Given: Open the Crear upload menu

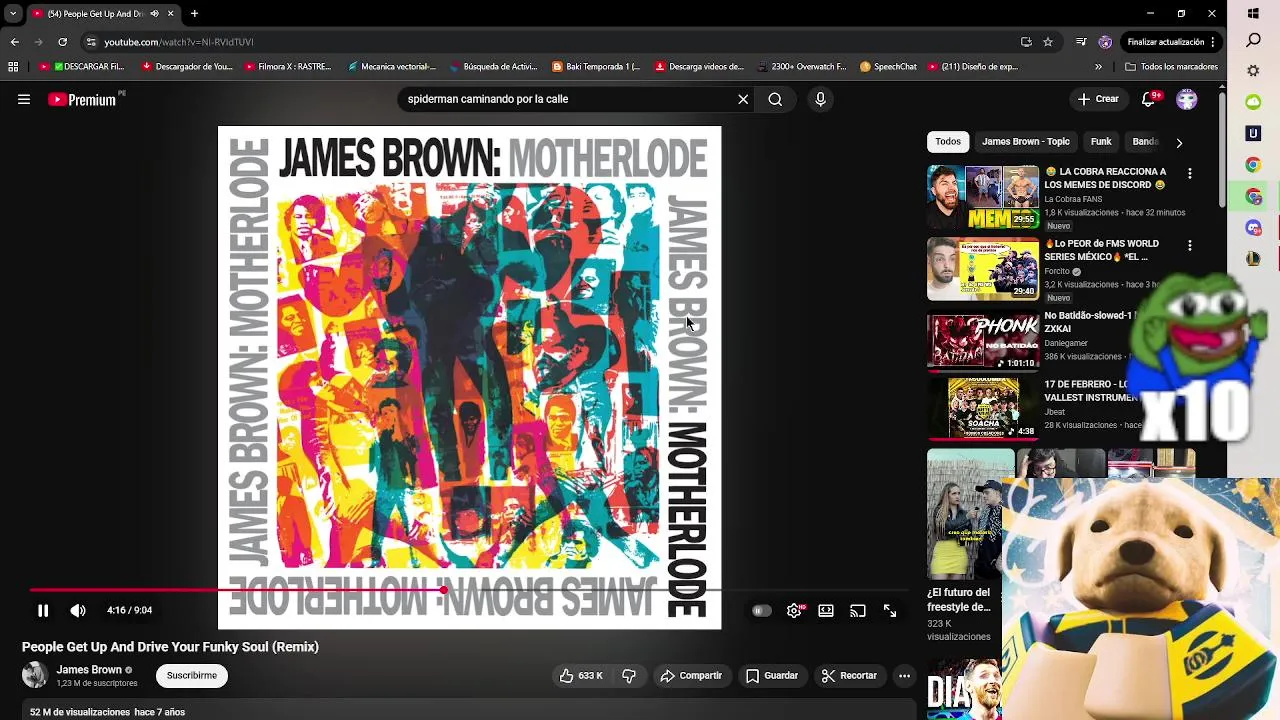Looking at the screenshot, I should (x=1098, y=99).
